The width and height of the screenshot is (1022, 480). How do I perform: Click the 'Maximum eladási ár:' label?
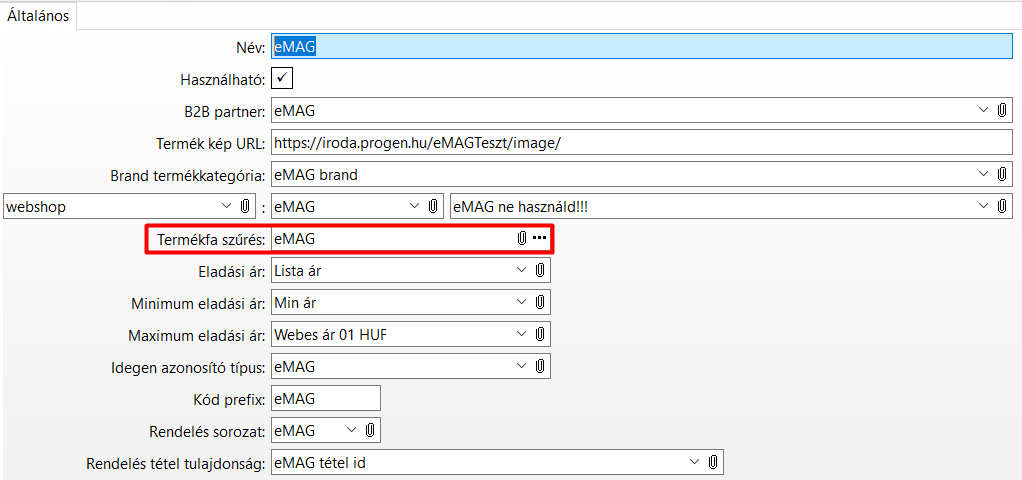click(197, 335)
